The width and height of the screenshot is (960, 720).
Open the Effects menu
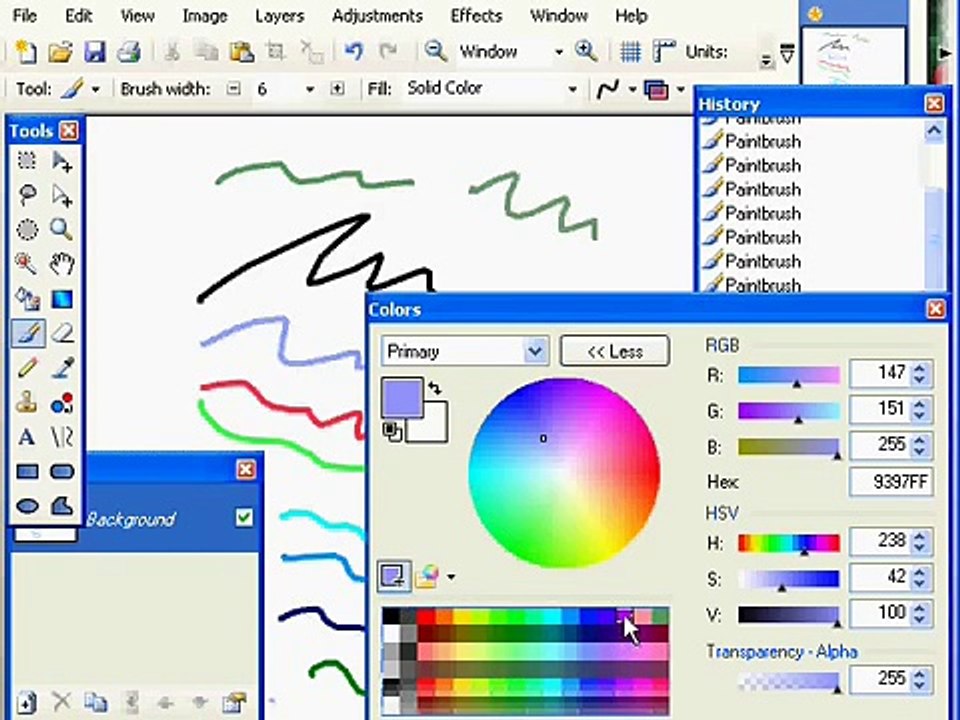(x=476, y=15)
